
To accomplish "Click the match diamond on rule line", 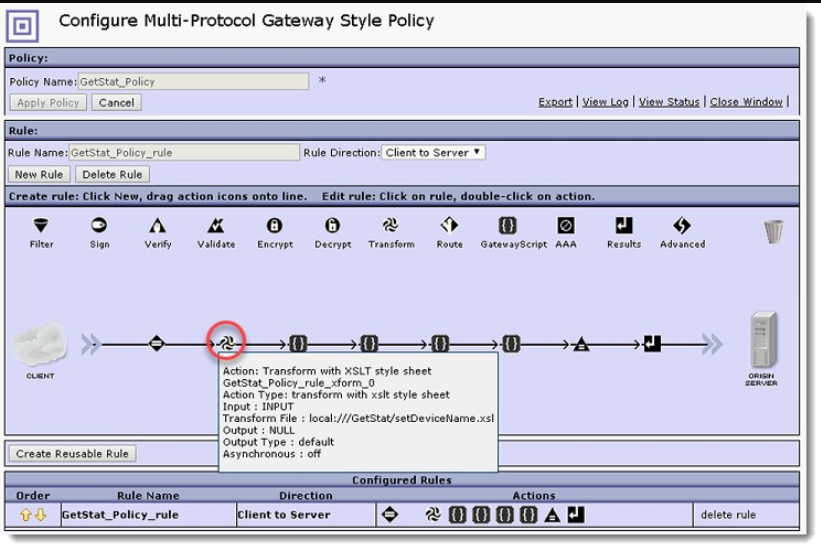I will 157,344.
